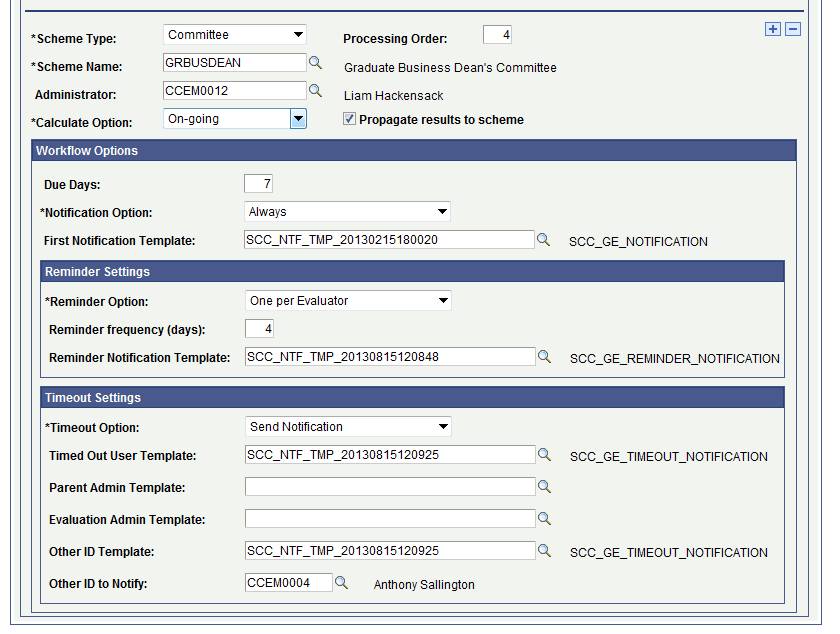Open lookup for Timed Out User Template

pyautogui.click(x=544, y=454)
